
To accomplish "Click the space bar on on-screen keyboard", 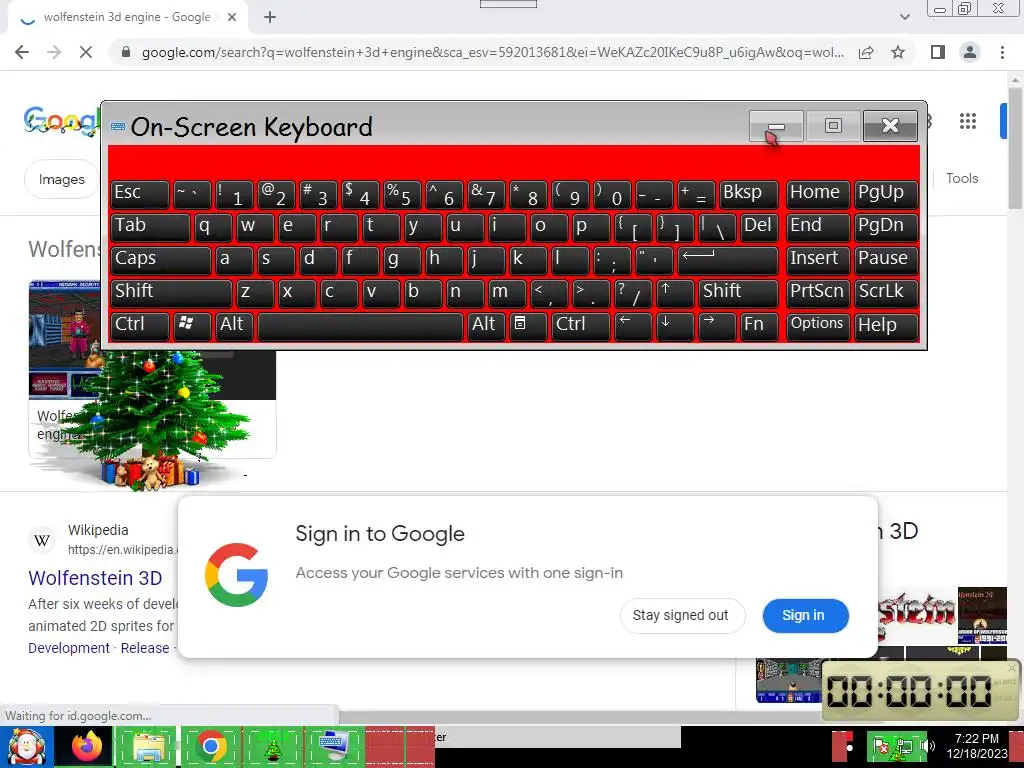I will (360, 325).
